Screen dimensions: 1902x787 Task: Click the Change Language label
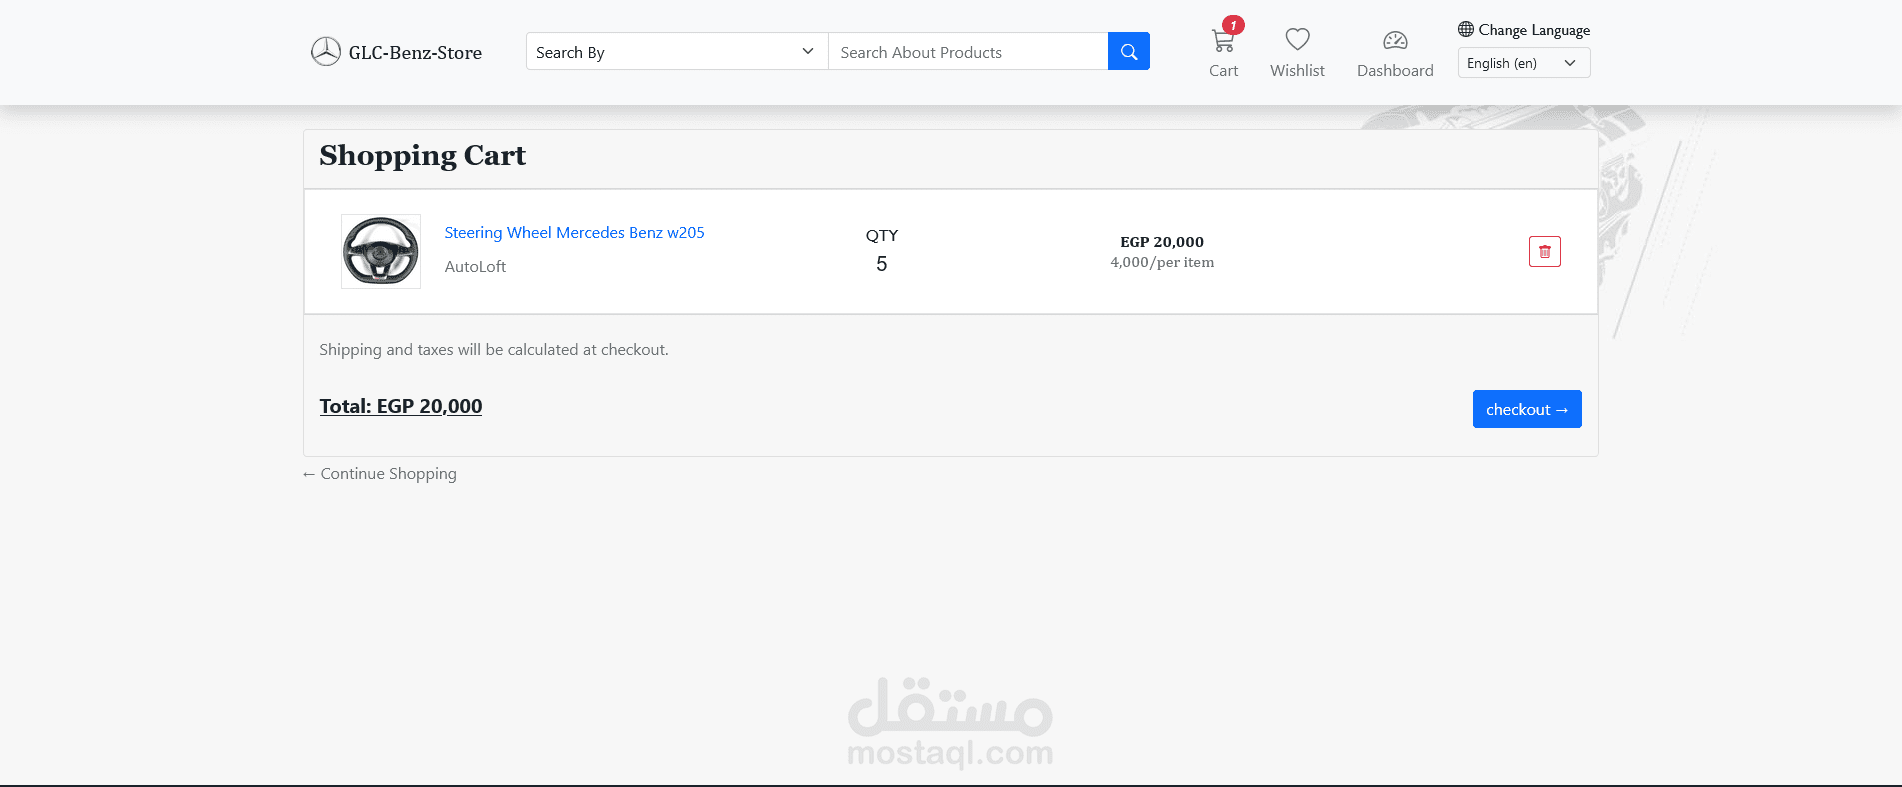coord(1534,30)
